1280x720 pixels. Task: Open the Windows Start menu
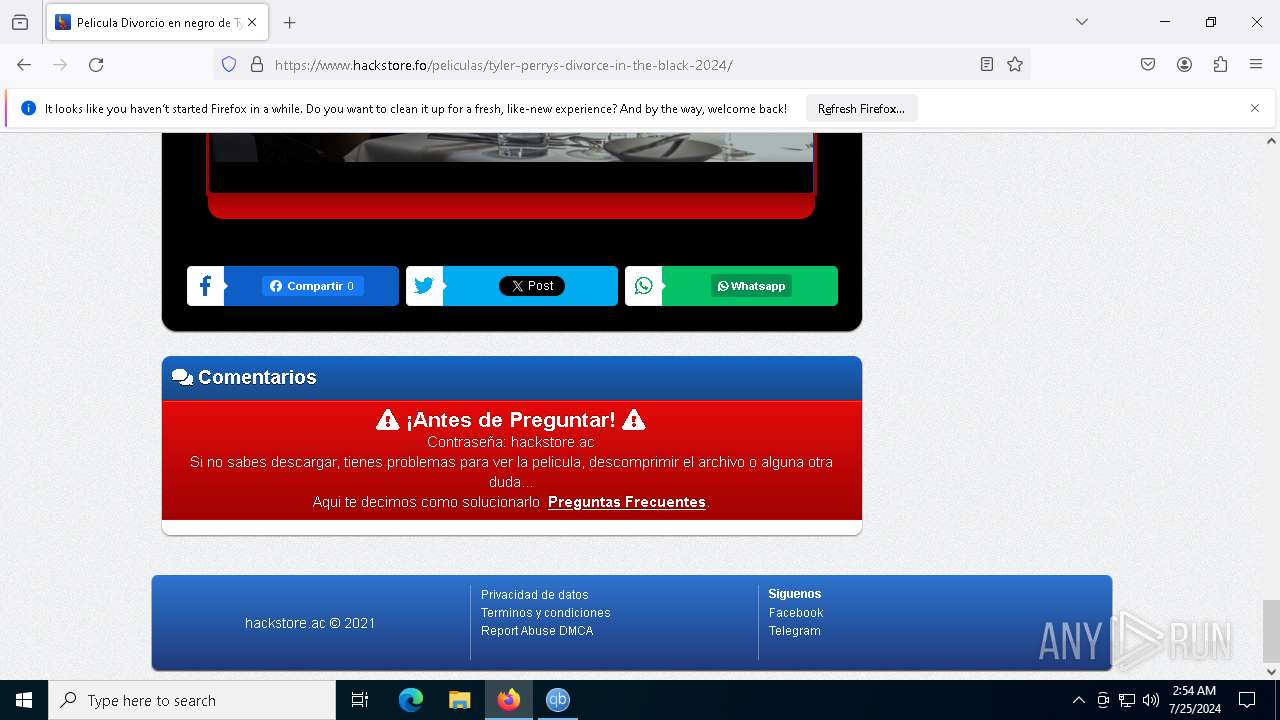click(24, 700)
